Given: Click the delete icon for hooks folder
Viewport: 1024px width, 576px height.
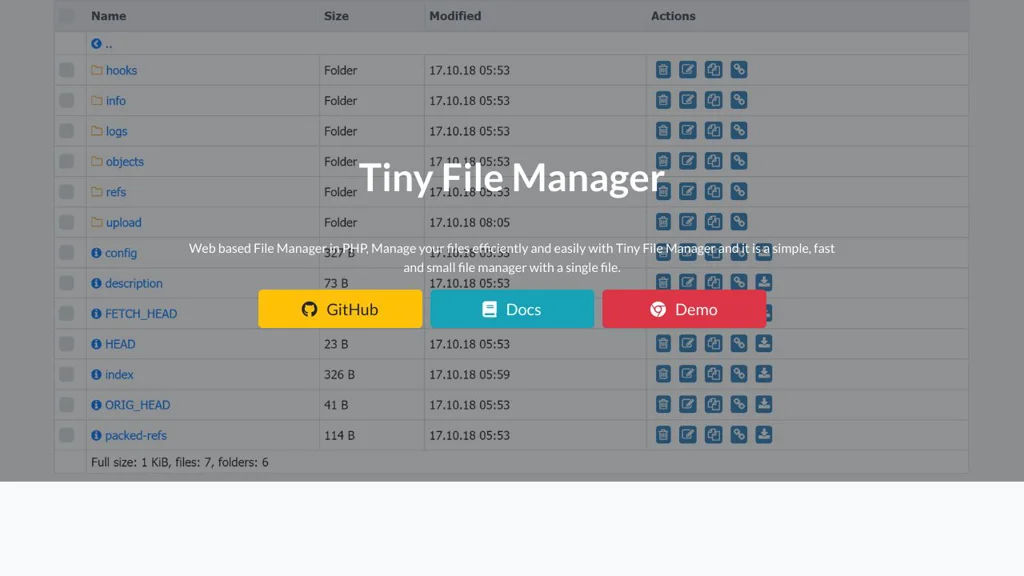Looking at the screenshot, I should 663,70.
